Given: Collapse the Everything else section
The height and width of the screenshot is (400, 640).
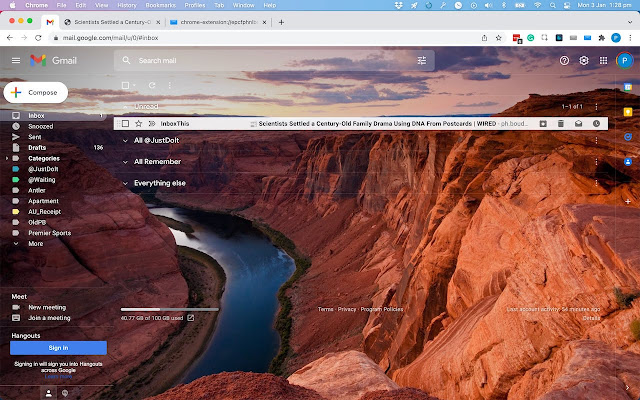Looking at the screenshot, I should (125, 184).
